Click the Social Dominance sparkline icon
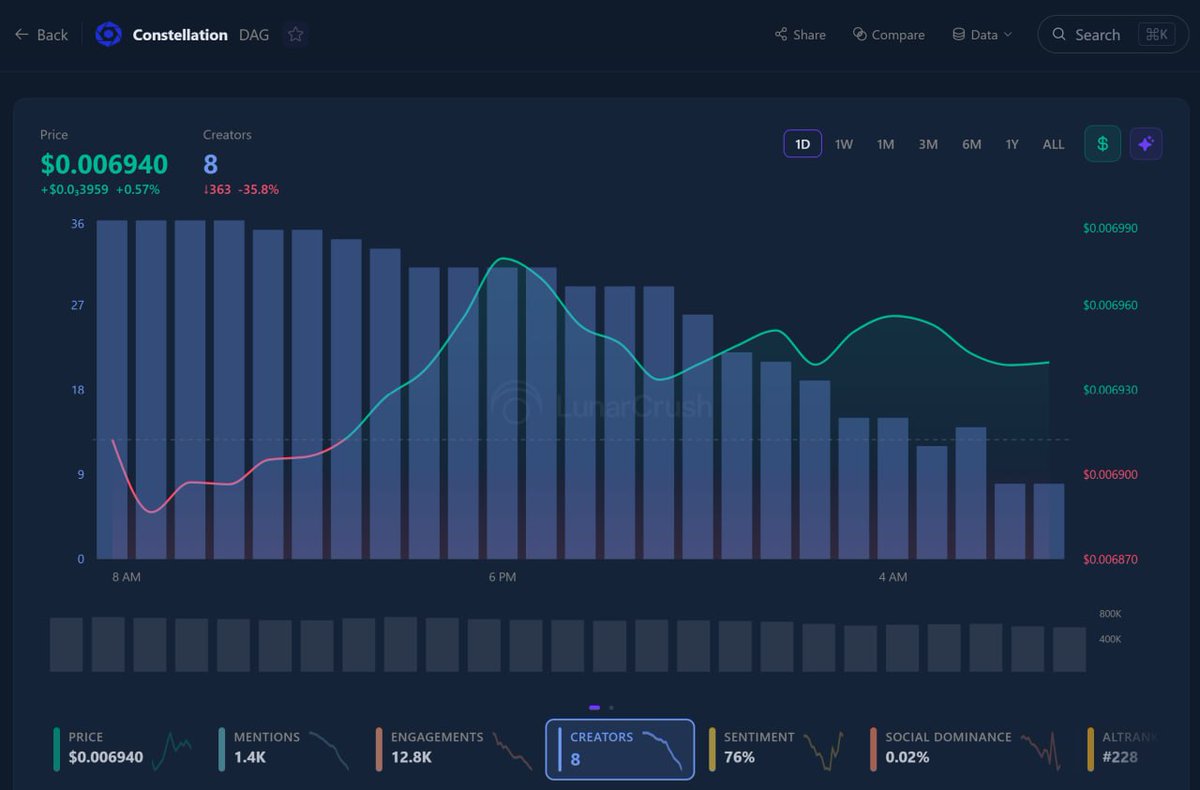 [x=1039, y=751]
